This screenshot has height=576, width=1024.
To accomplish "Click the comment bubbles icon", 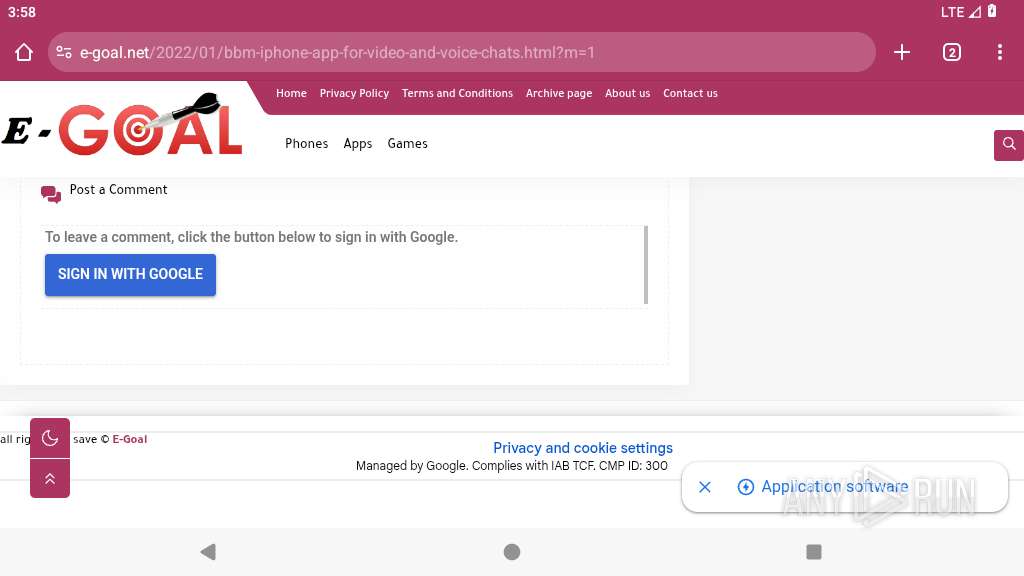I will [51, 194].
